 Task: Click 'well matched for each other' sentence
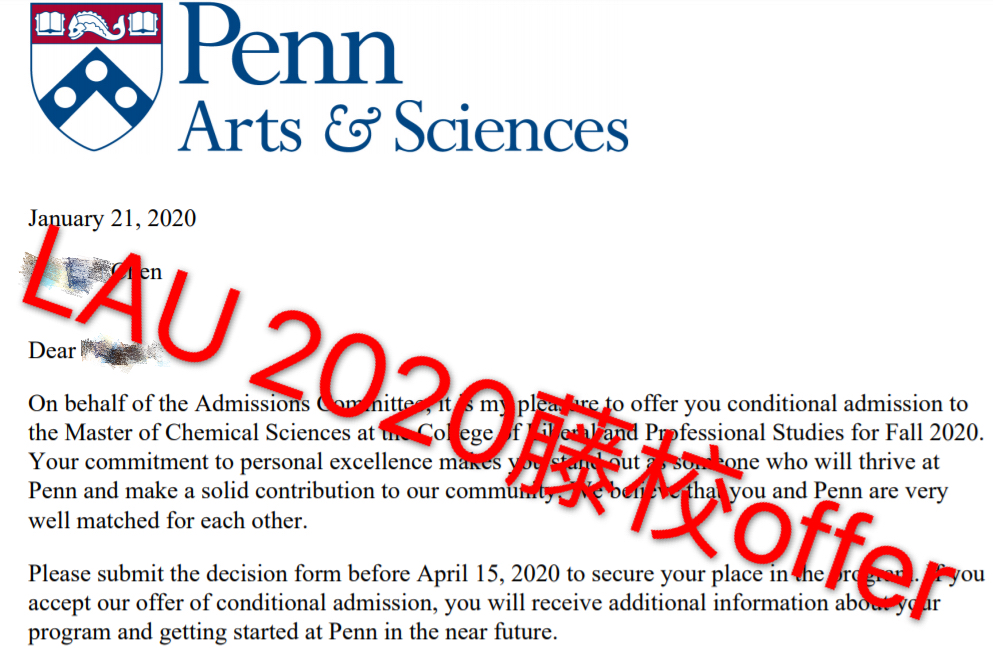coord(168,520)
